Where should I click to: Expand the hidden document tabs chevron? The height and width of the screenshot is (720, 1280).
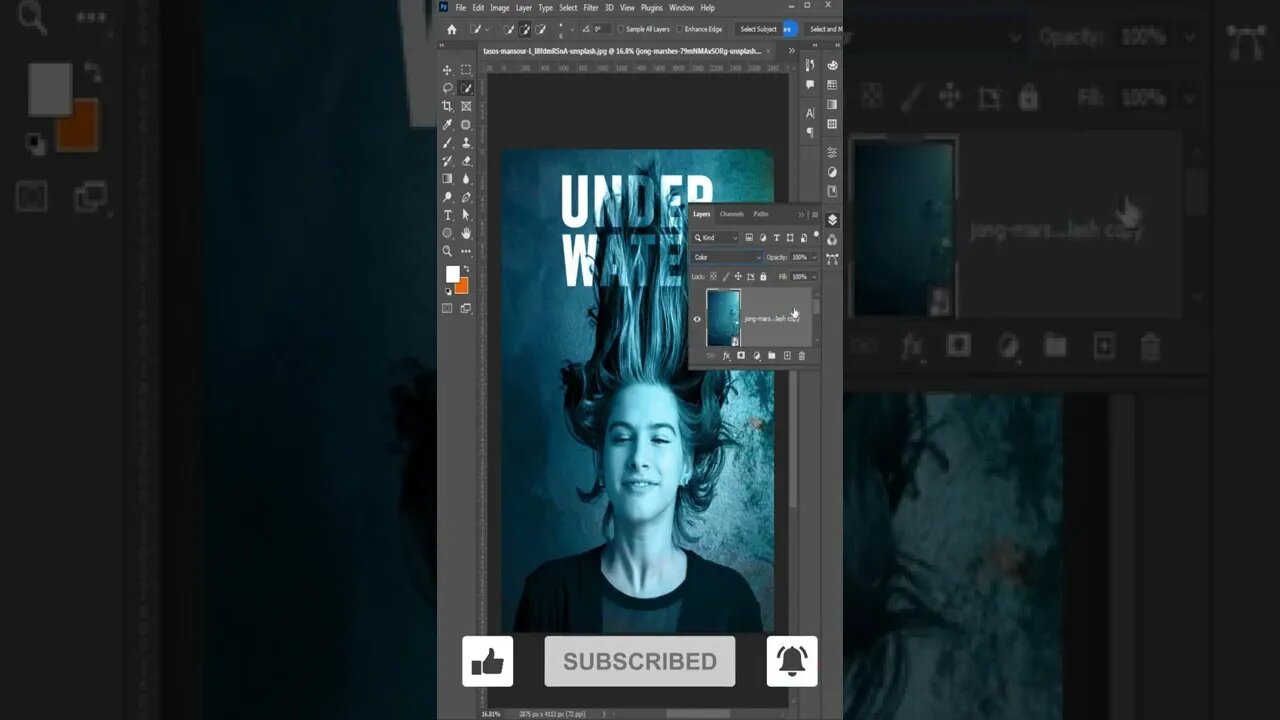791,50
